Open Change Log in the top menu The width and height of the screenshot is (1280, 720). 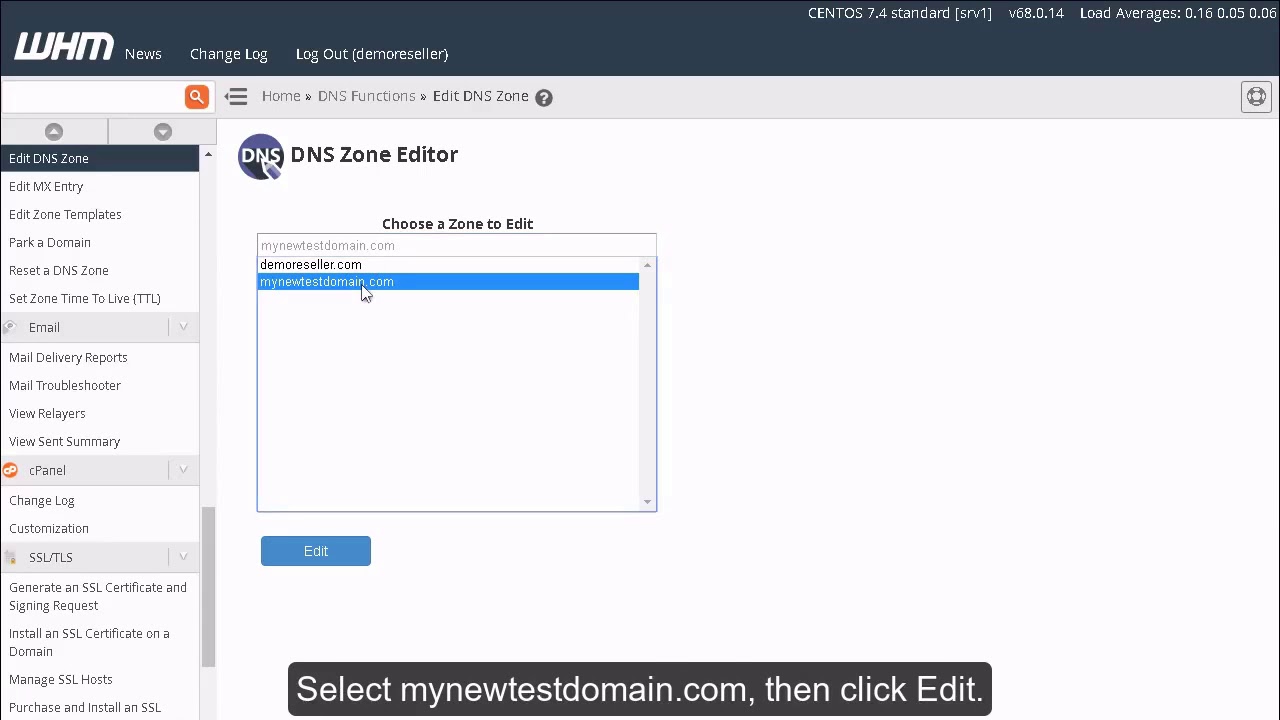click(x=229, y=54)
